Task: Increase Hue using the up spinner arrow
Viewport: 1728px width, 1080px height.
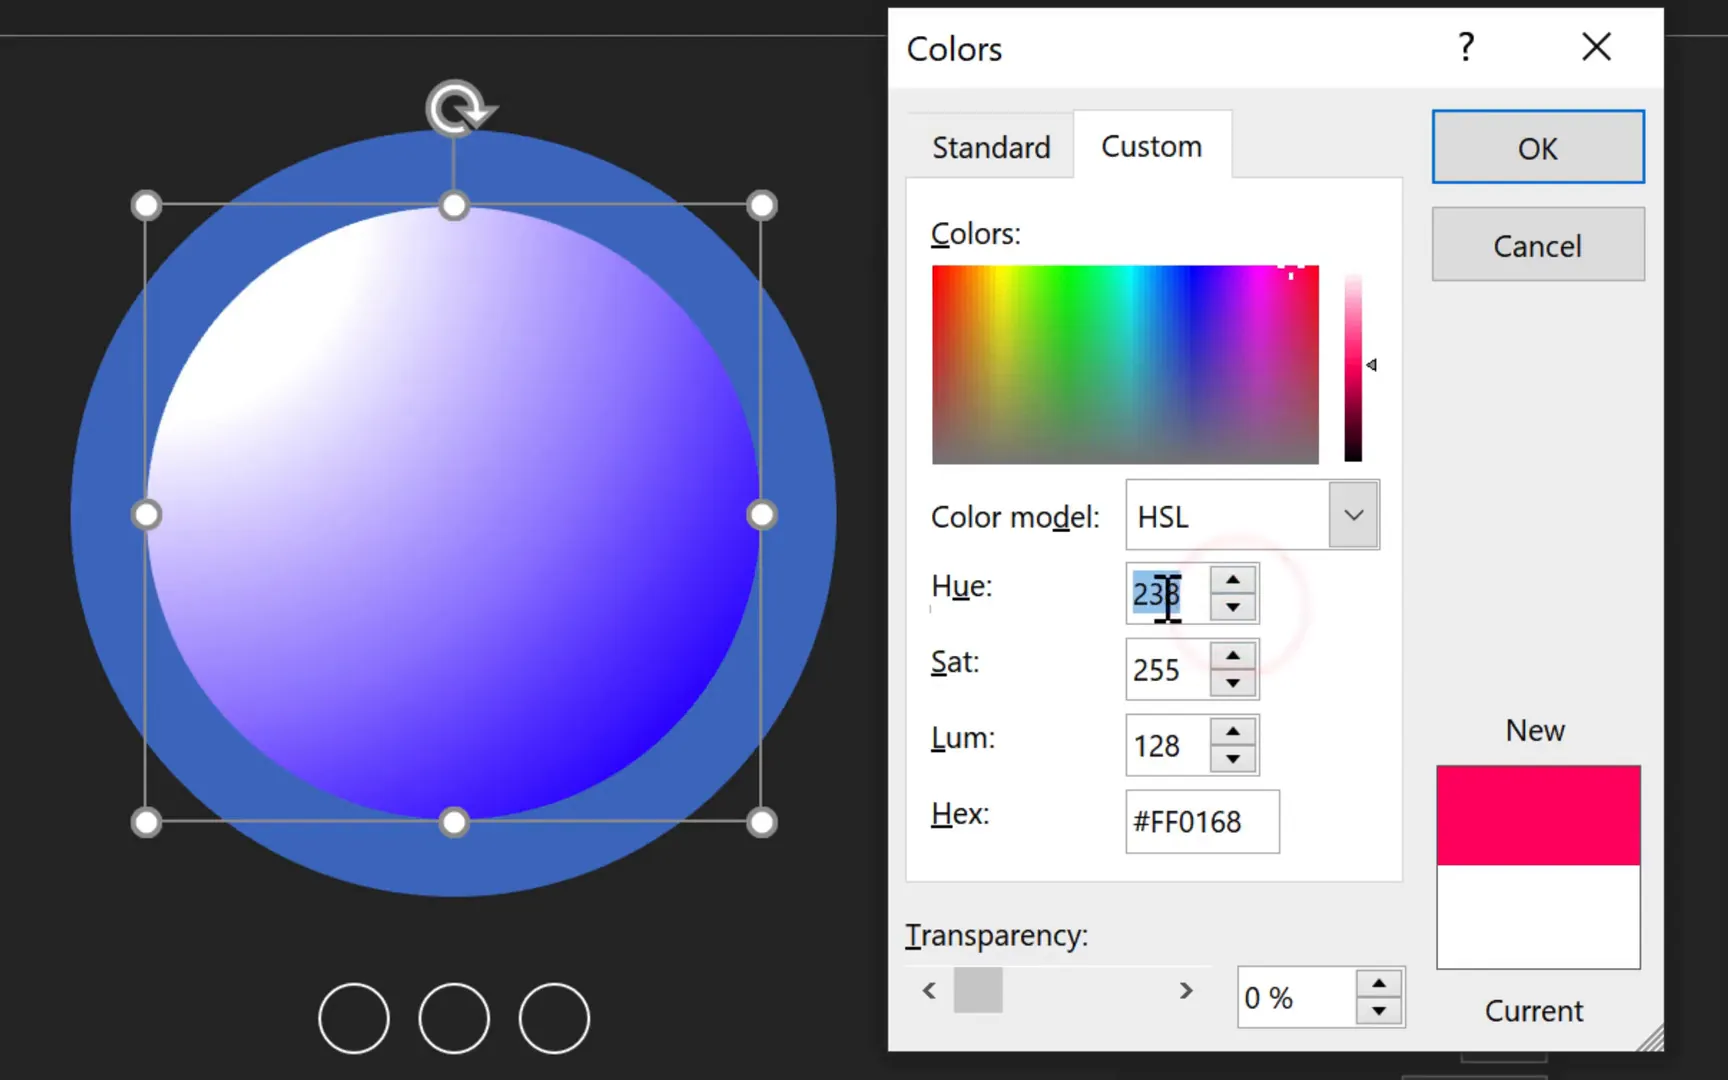Action: click(x=1233, y=578)
